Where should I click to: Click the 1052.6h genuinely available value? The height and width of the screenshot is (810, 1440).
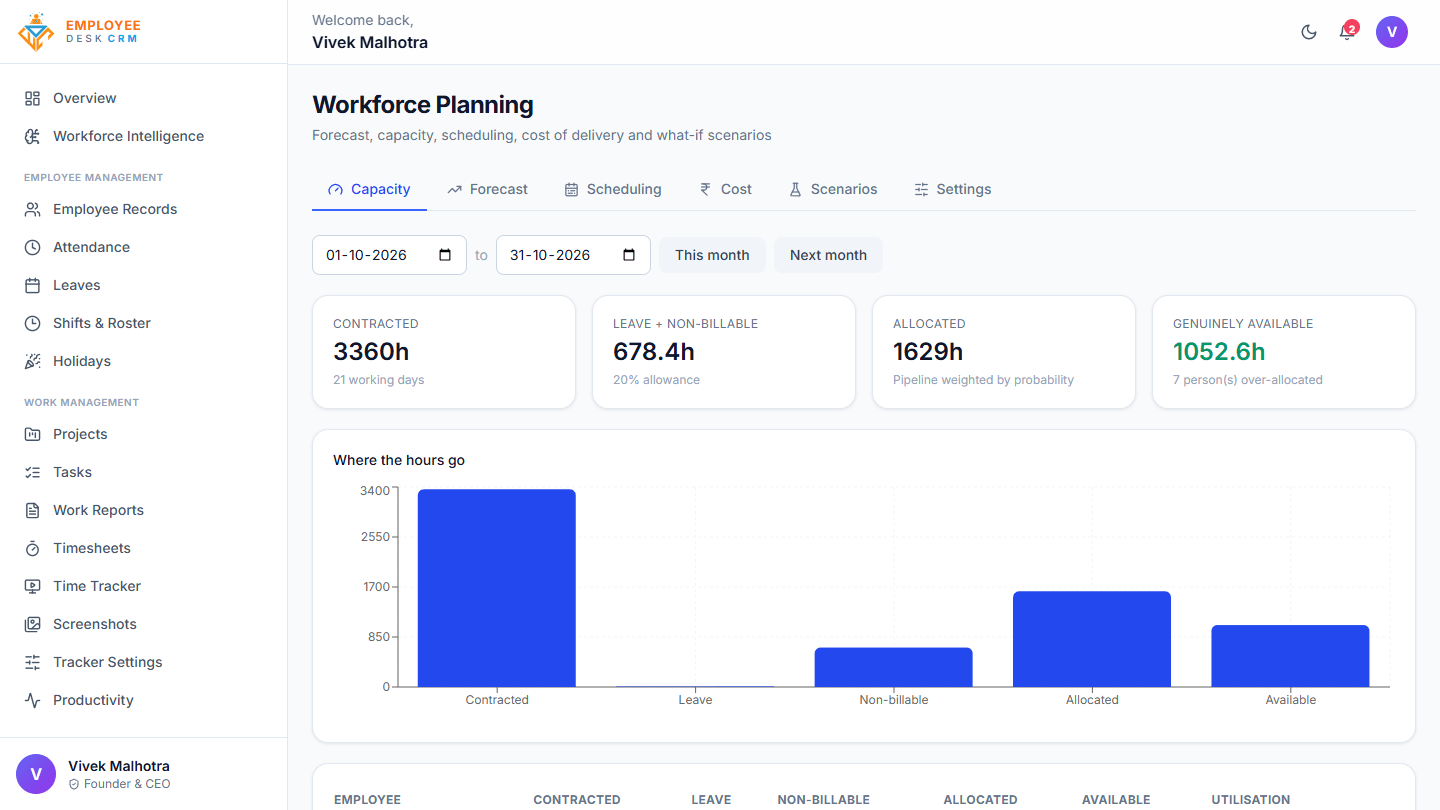(x=1219, y=352)
